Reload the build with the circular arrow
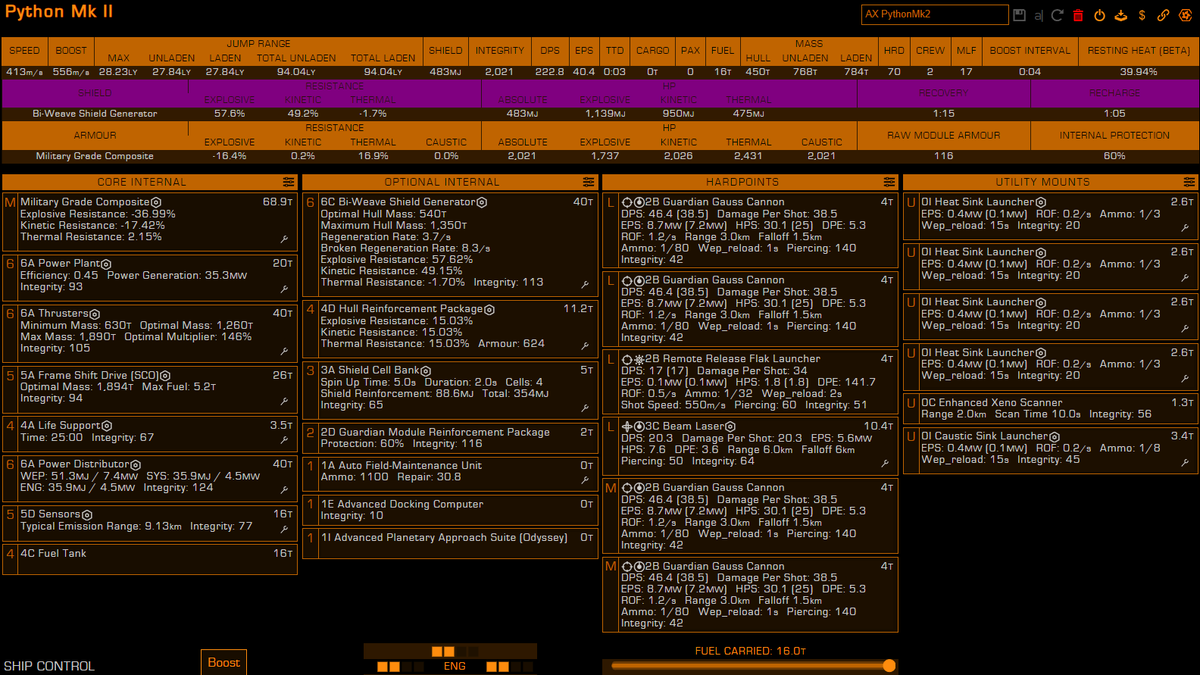1200x675 pixels. [x=1058, y=15]
